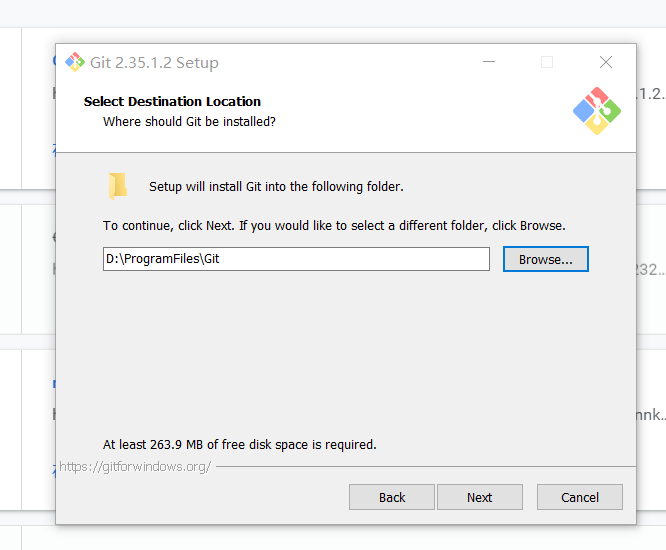Image resolution: width=666 pixels, height=550 pixels.
Task: Click the free disk space requirement text
Action: [240, 444]
